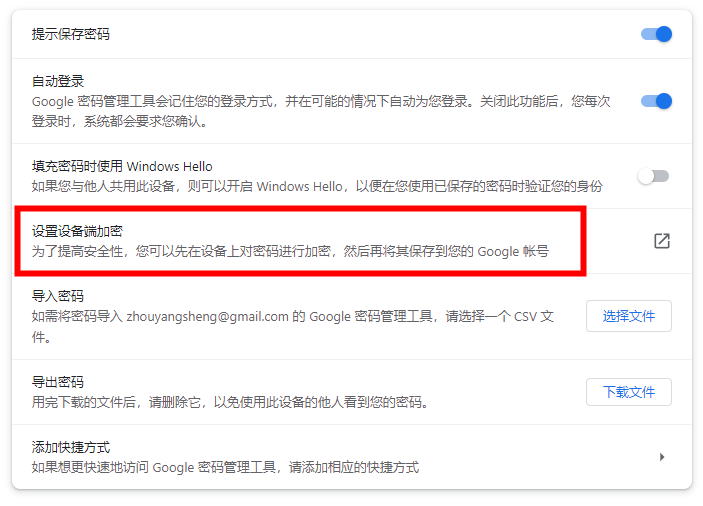The width and height of the screenshot is (703, 506).
Task: Click the import description mentioning gmail.com
Action: (293, 327)
